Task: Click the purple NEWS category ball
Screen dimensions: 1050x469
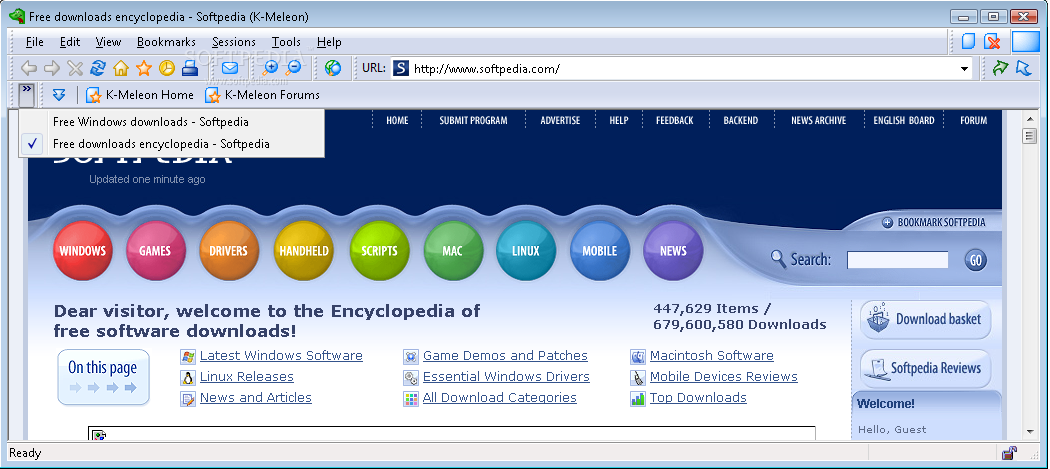Action: [x=673, y=251]
